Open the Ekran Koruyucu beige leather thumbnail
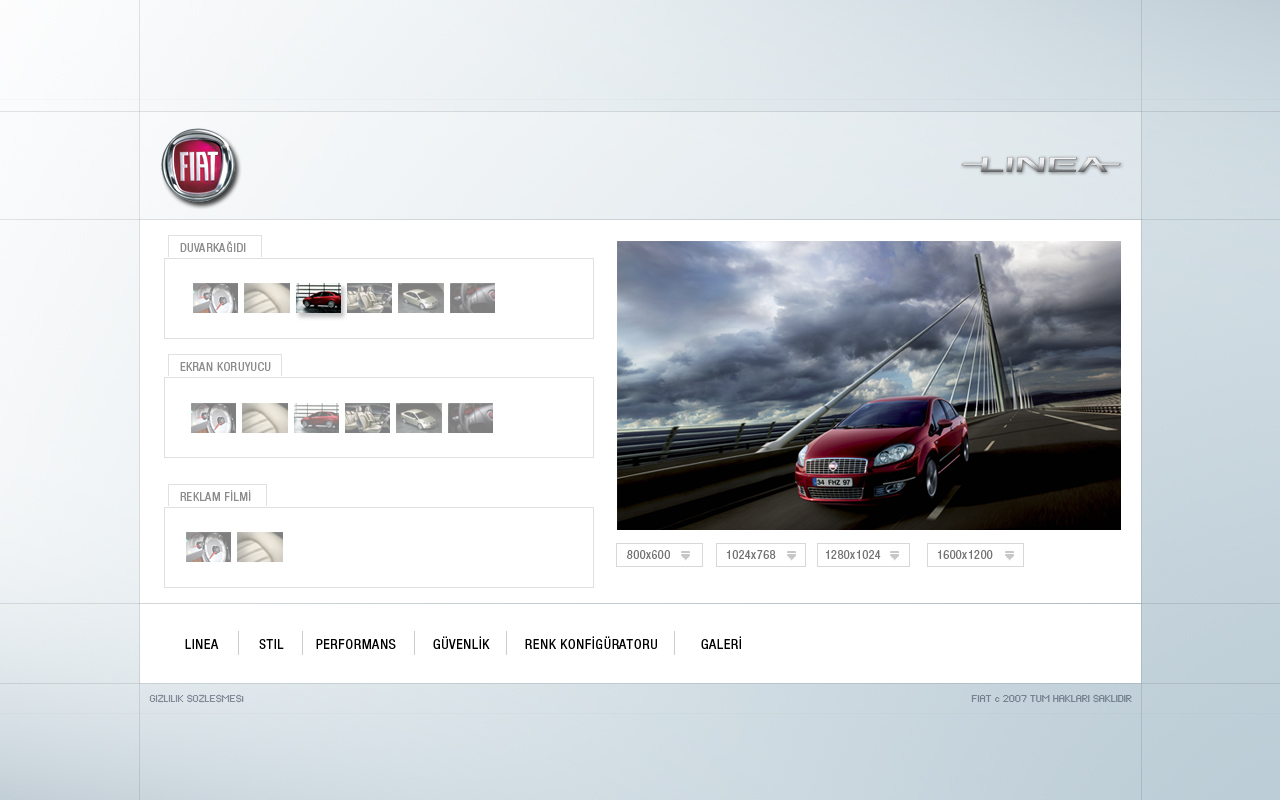The height and width of the screenshot is (800, 1280). coord(265,418)
